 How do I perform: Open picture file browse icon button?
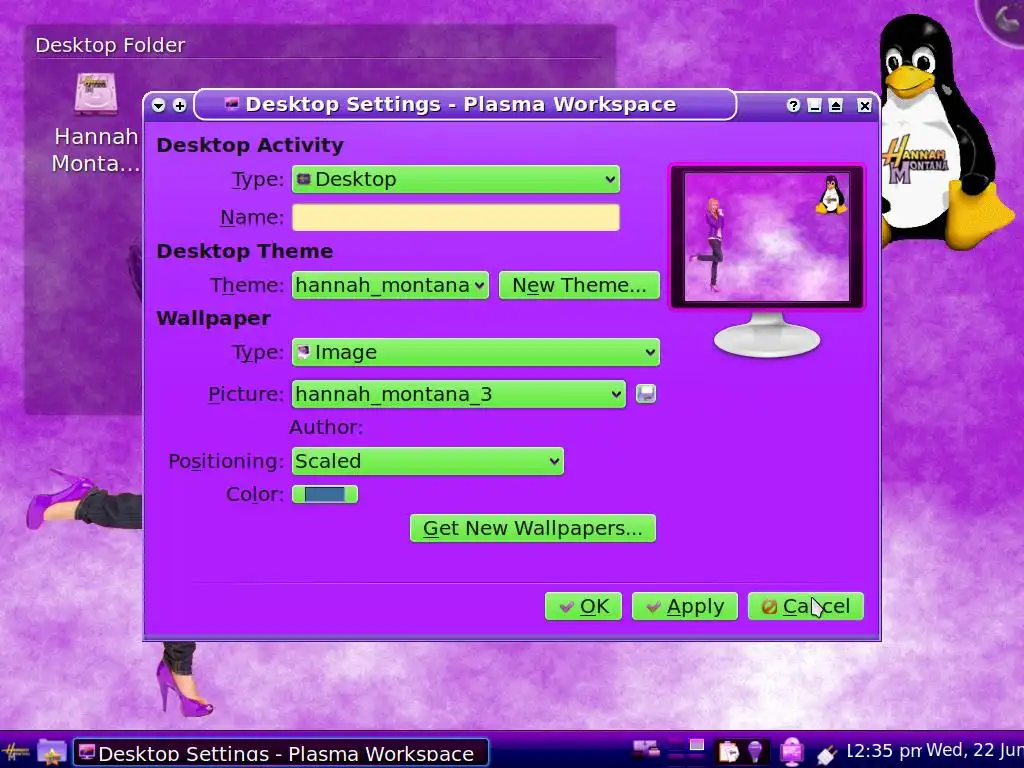click(646, 394)
